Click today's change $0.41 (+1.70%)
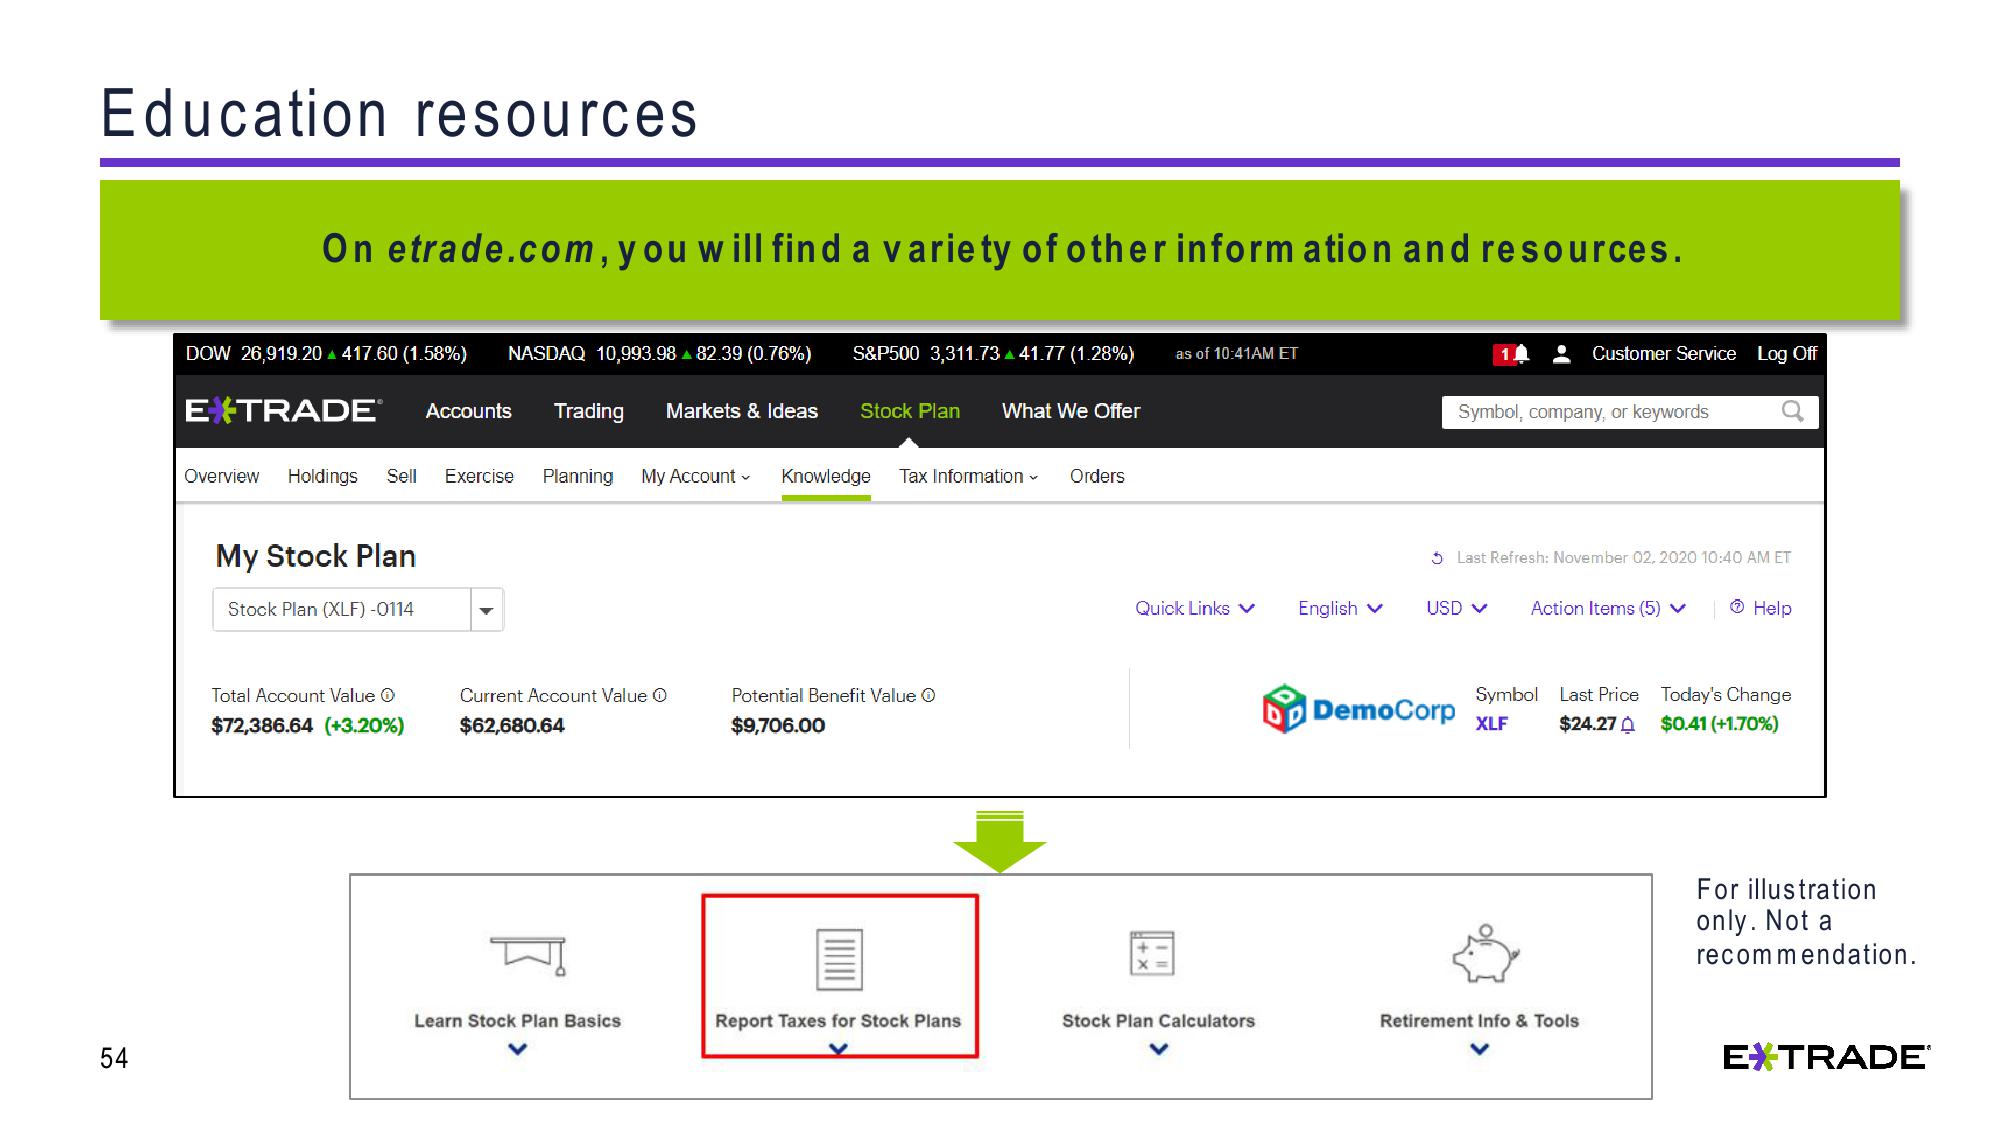 tap(1719, 724)
